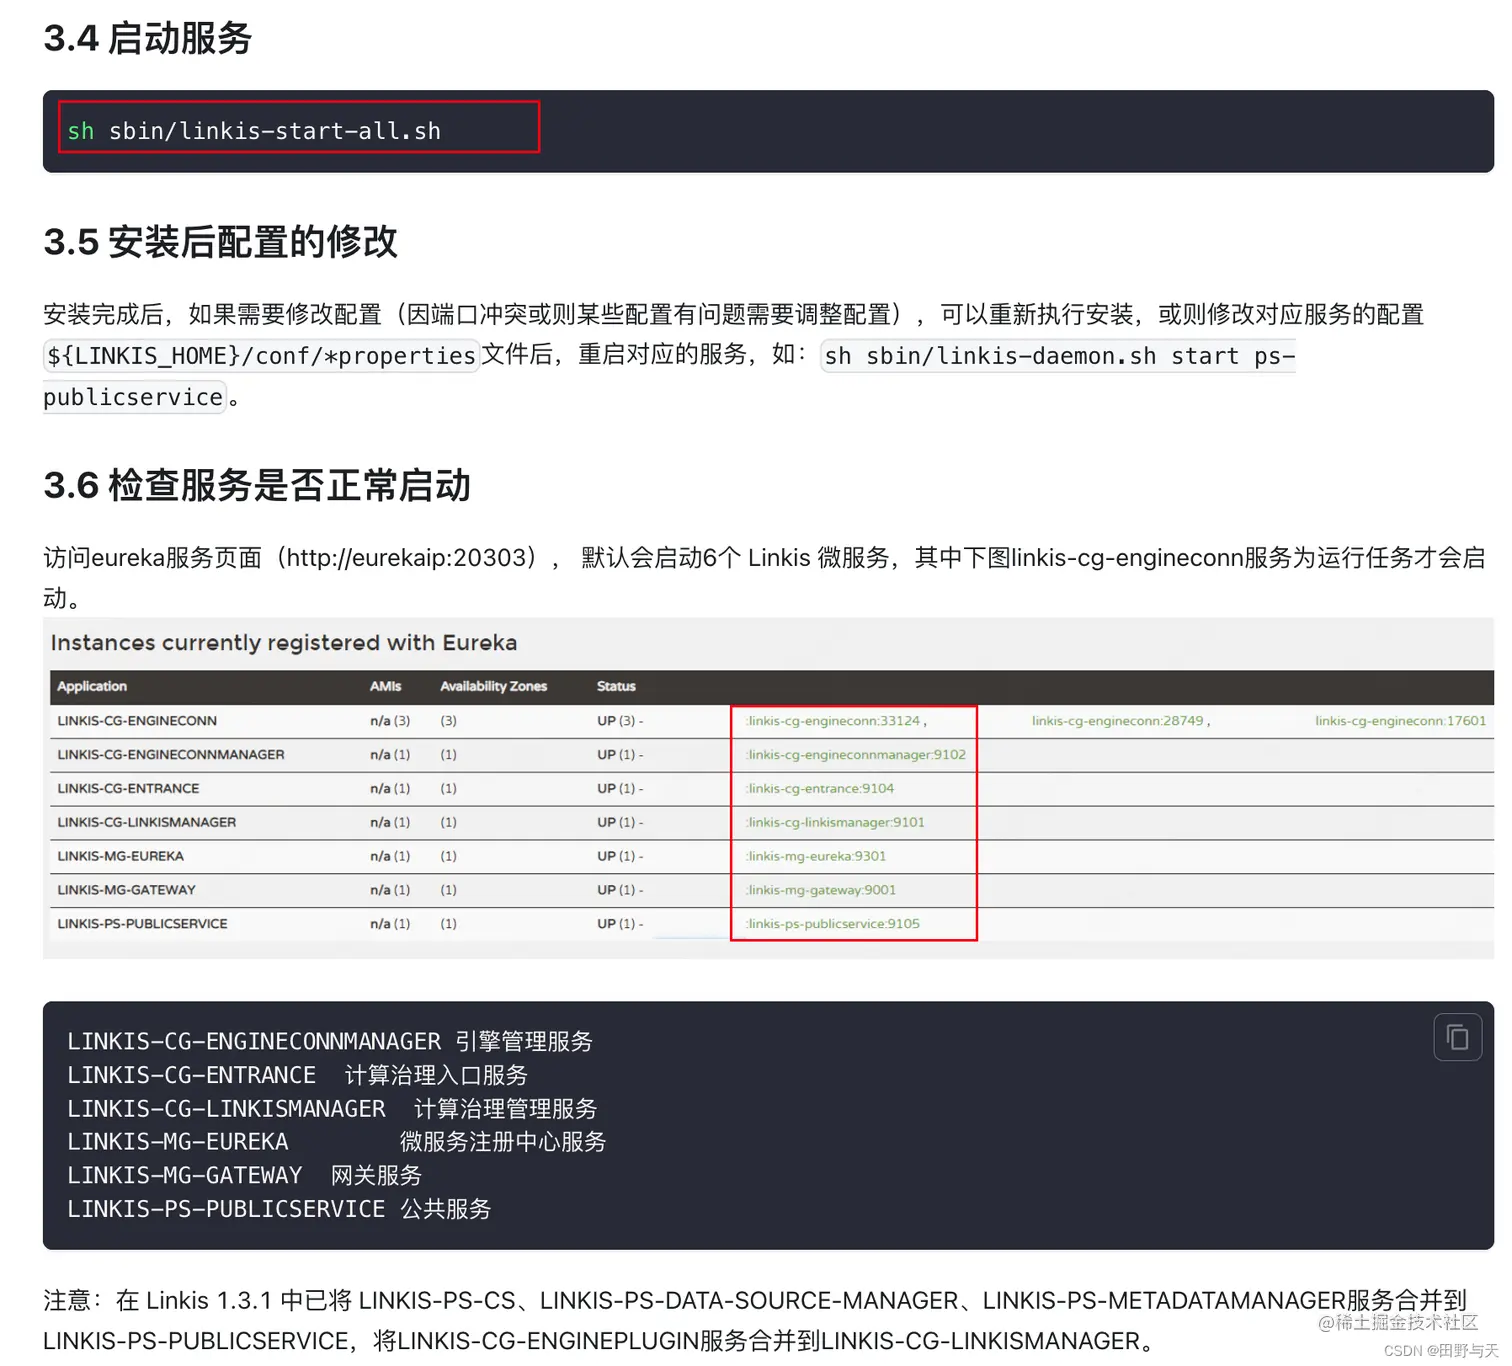This screenshot has height=1366, width=1512.
Task: Open the linkis-cg-engineconnmanager:9102 link
Action: coord(856,755)
